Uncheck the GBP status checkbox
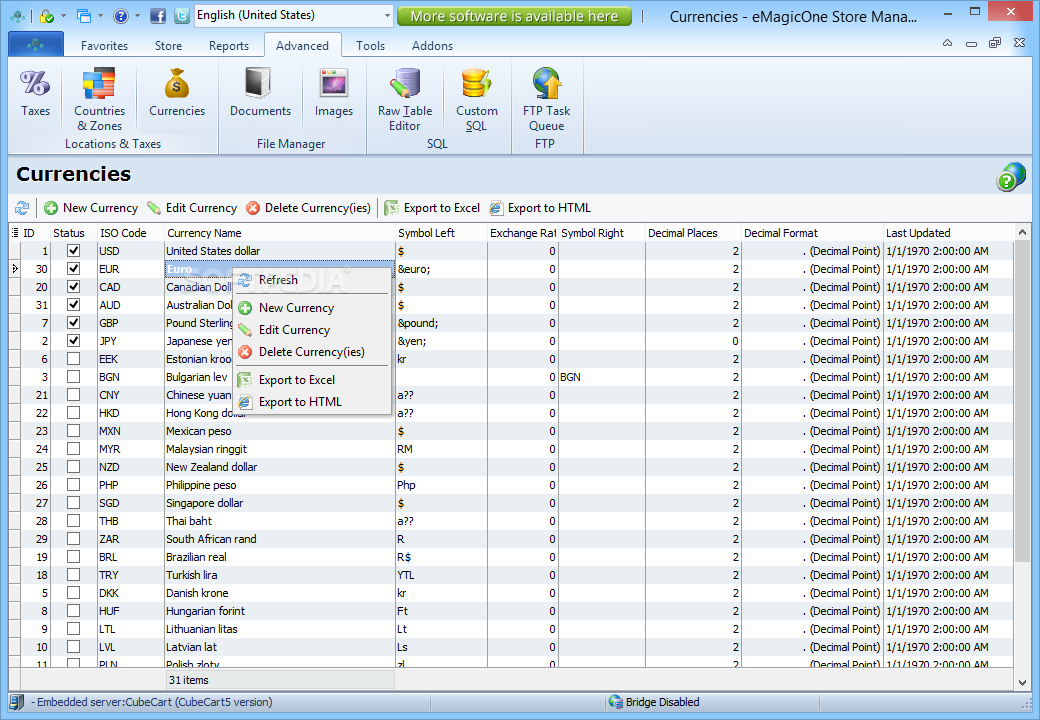Screen dimensions: 1040x720 74,322
